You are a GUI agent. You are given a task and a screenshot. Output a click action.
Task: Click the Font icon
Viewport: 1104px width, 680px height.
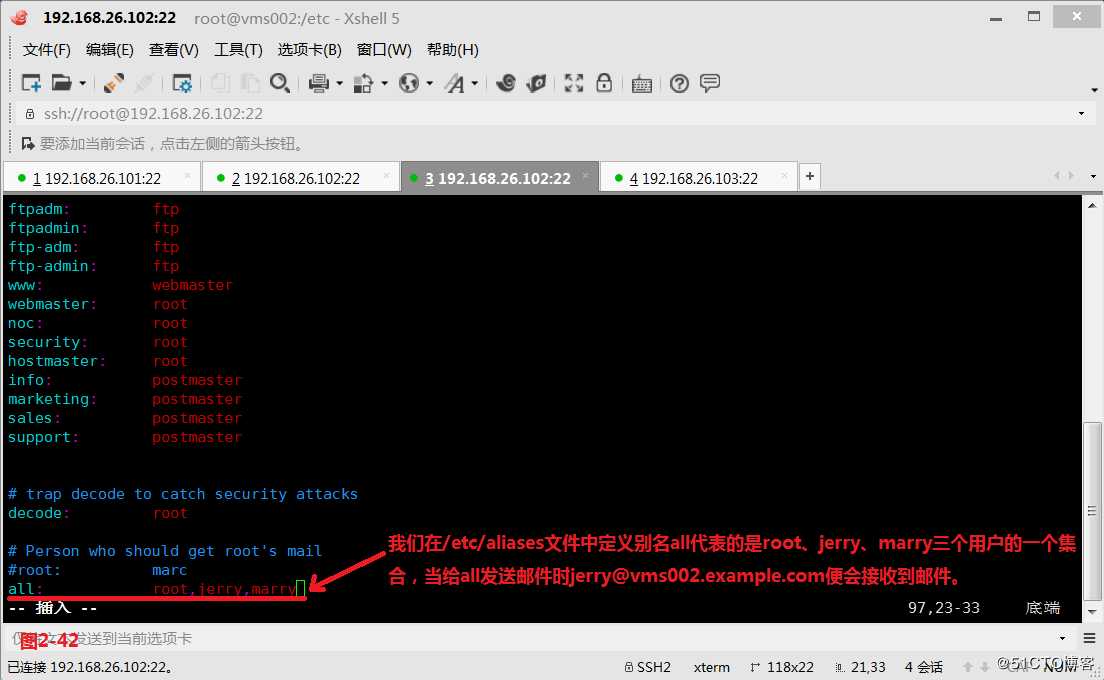(x=454, y=83)
